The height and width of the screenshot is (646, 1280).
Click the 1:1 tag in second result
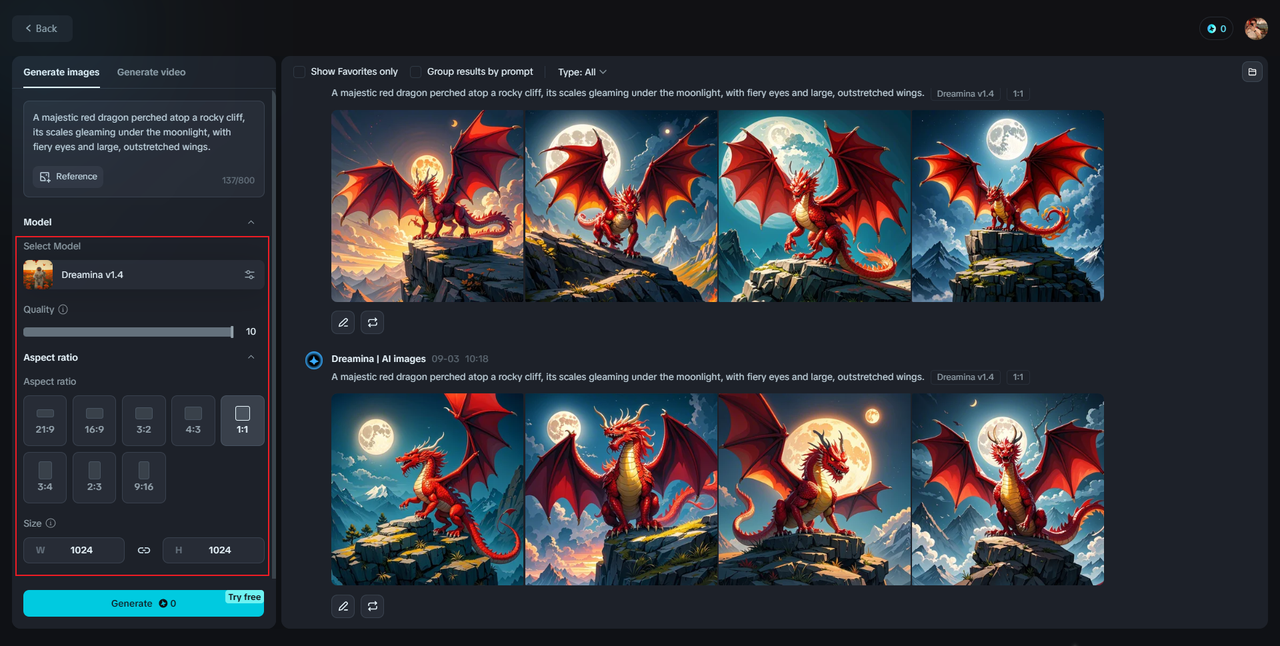click(x=1018, y=378)
